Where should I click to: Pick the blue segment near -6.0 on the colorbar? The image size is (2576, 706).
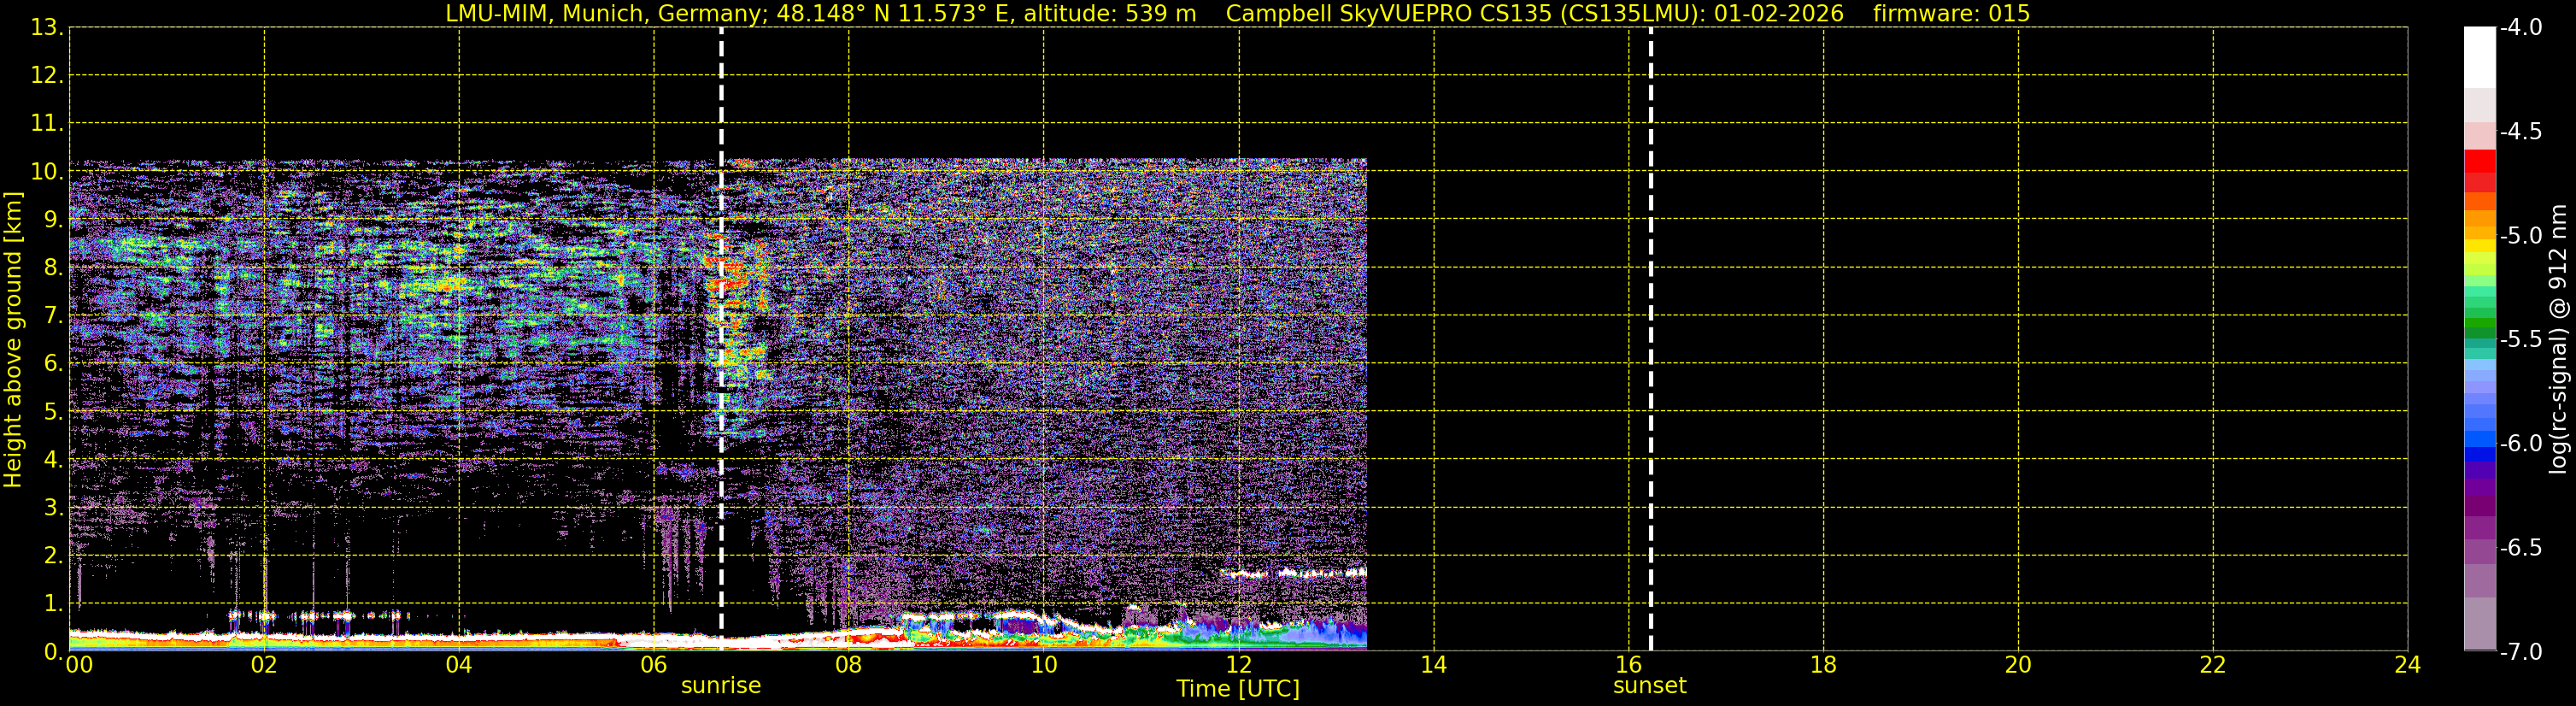pyautogui.click(x=2480, y=440)
